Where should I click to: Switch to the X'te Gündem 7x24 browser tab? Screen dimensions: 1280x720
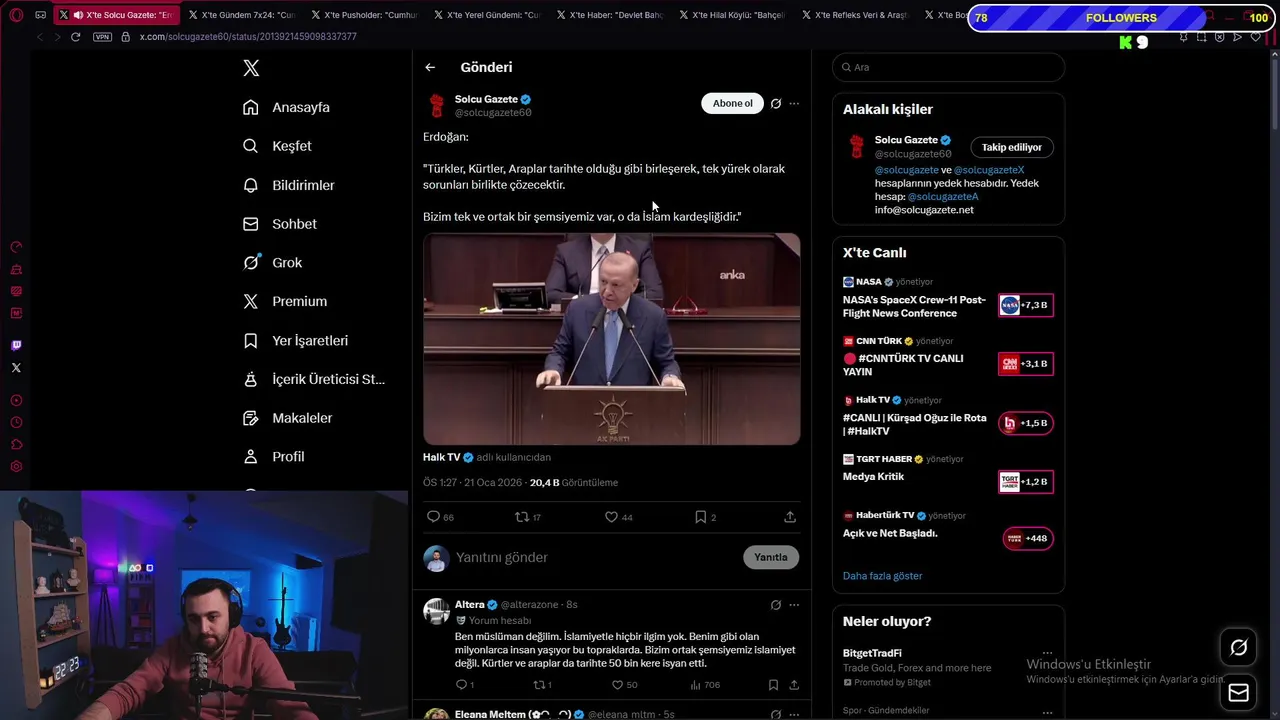coord(240,15)
